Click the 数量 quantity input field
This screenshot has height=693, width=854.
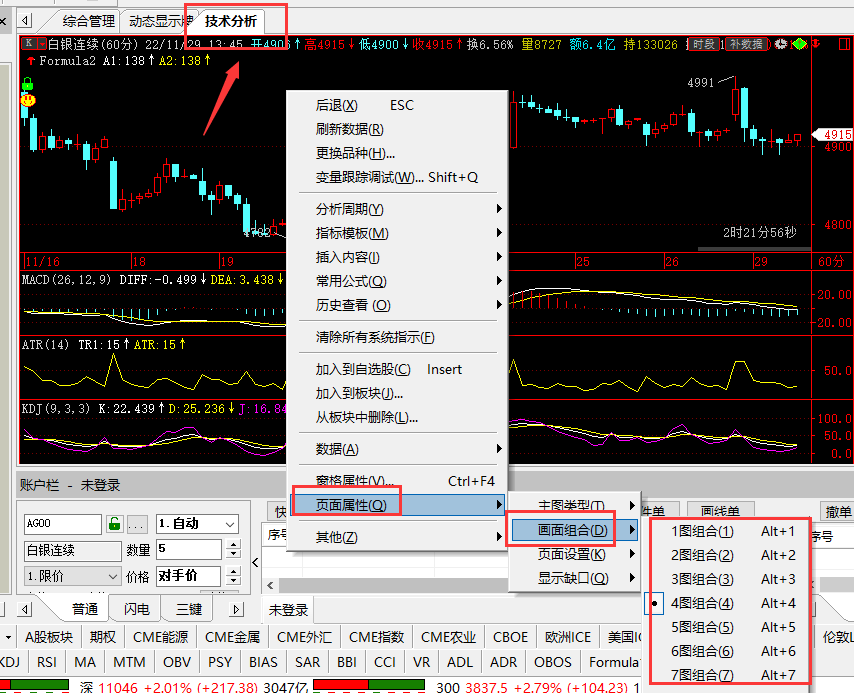pyautogui.click(x=189, y=549)
